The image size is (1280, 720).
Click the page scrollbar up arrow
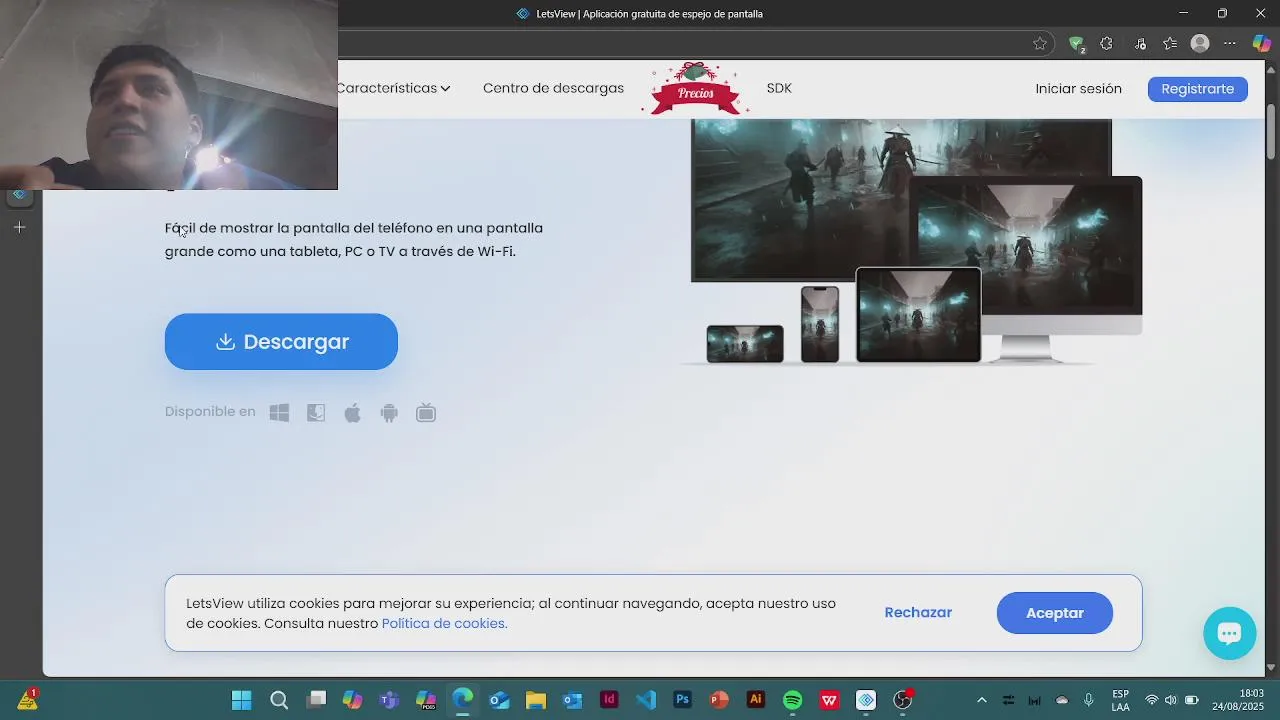click(x=1271, y=68)
